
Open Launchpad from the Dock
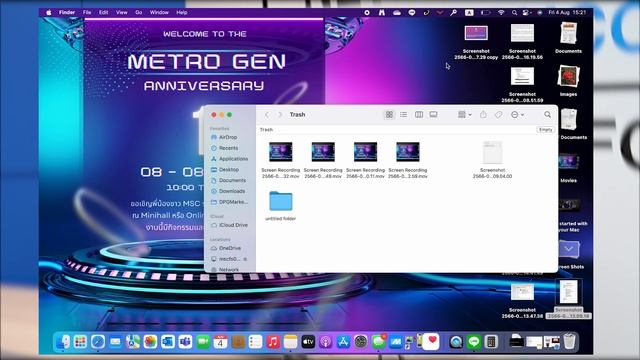pos(80,342)
